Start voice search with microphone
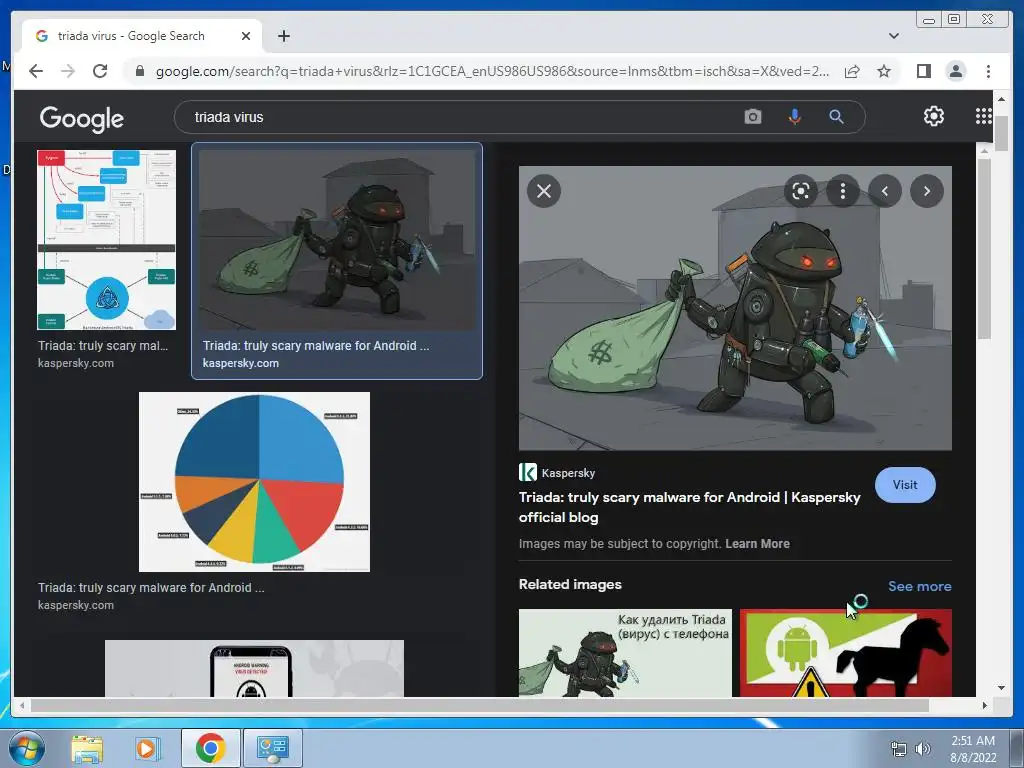This screenshot has height=768, width=1024. point(794,117)
